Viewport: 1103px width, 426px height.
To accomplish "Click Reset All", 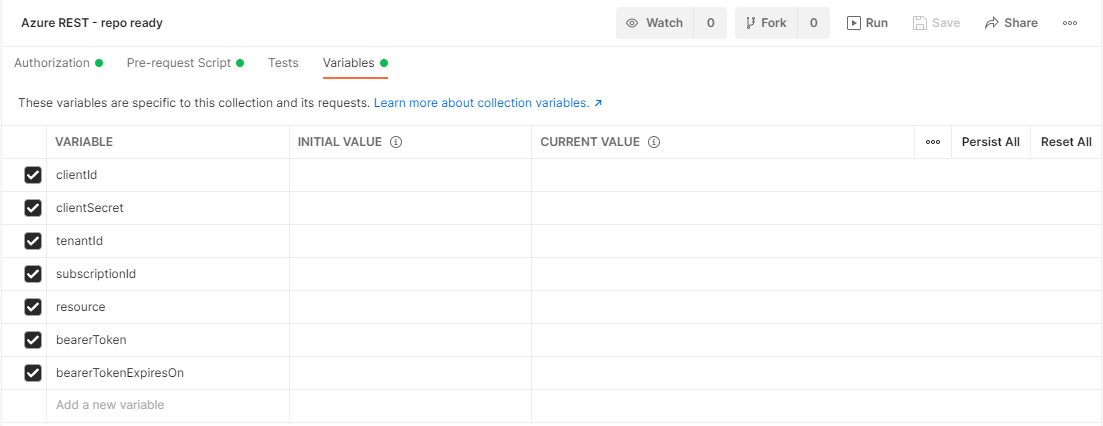I will click(1066, 142).
